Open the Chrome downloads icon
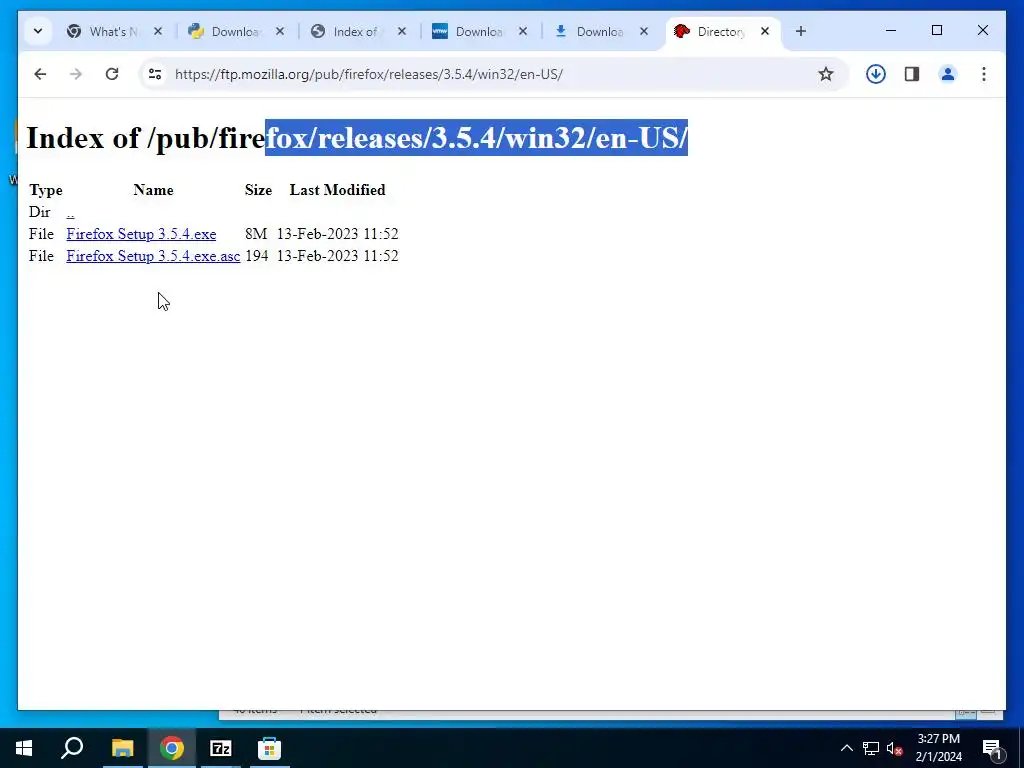 click(x=876, y=74)
